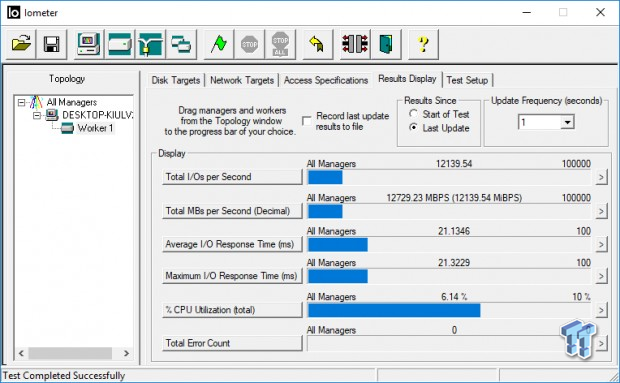Select Results Display tab
The image size is (620, 383).
point(407,79)
